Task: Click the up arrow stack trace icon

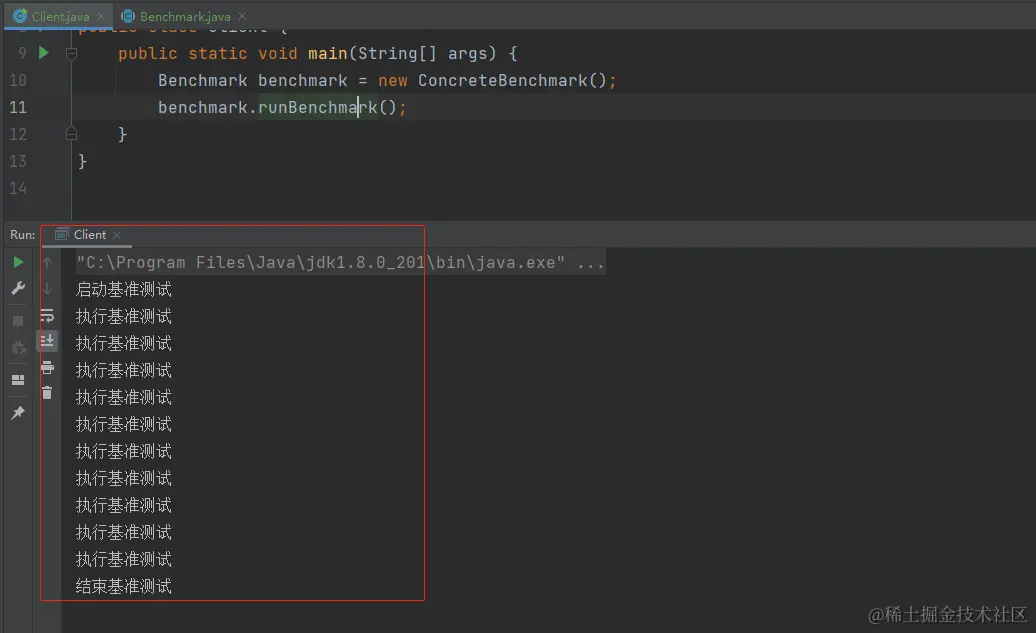Action: (x=47, y=262)
